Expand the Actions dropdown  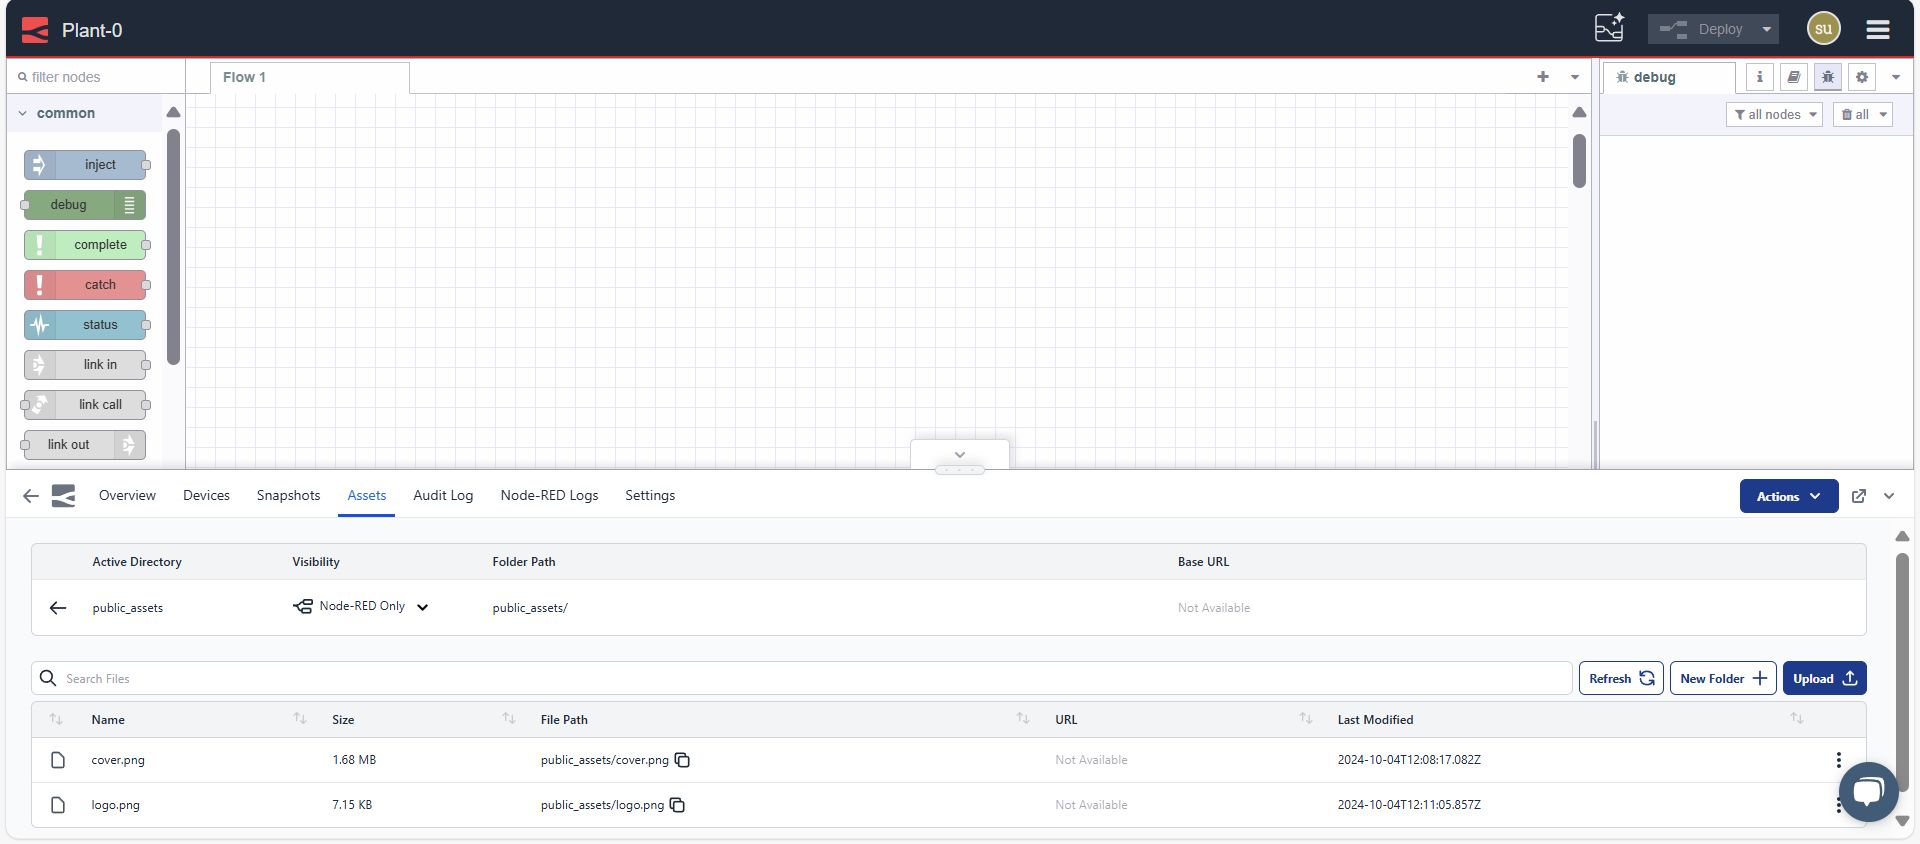point(1788,496)
